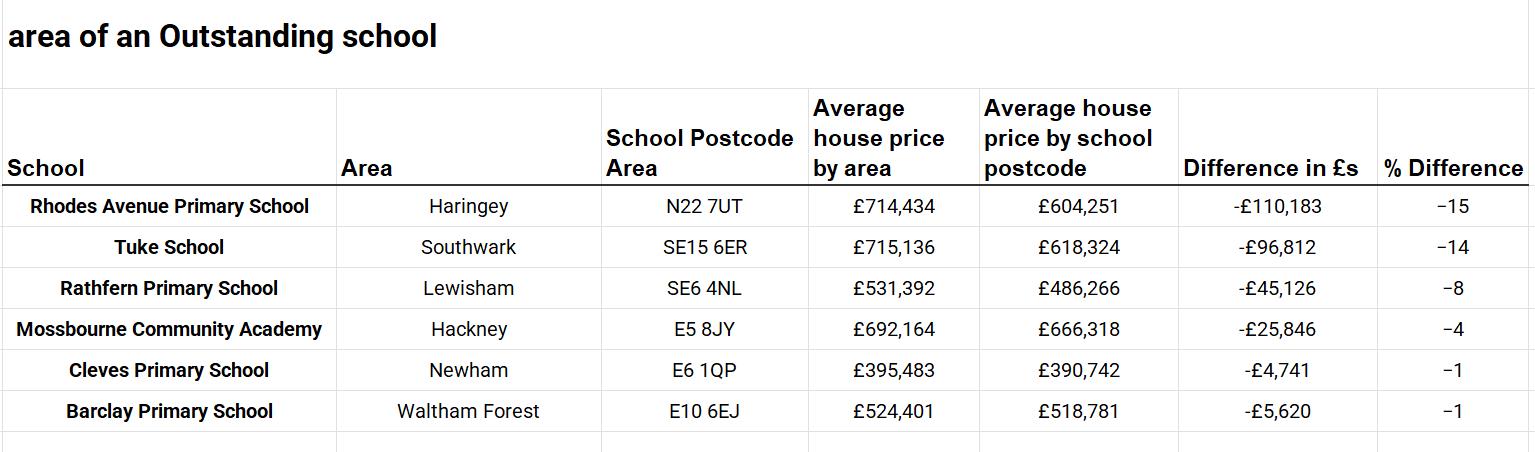Click the 'School Postcode Area' header cell

[699, 153]
